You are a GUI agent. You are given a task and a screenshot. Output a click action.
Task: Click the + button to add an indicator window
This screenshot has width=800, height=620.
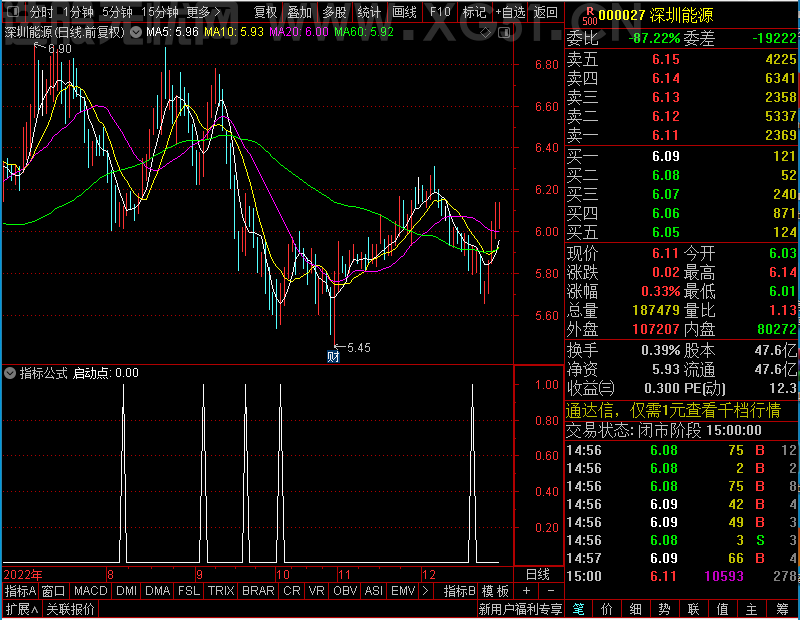click(x=527, y=591)
